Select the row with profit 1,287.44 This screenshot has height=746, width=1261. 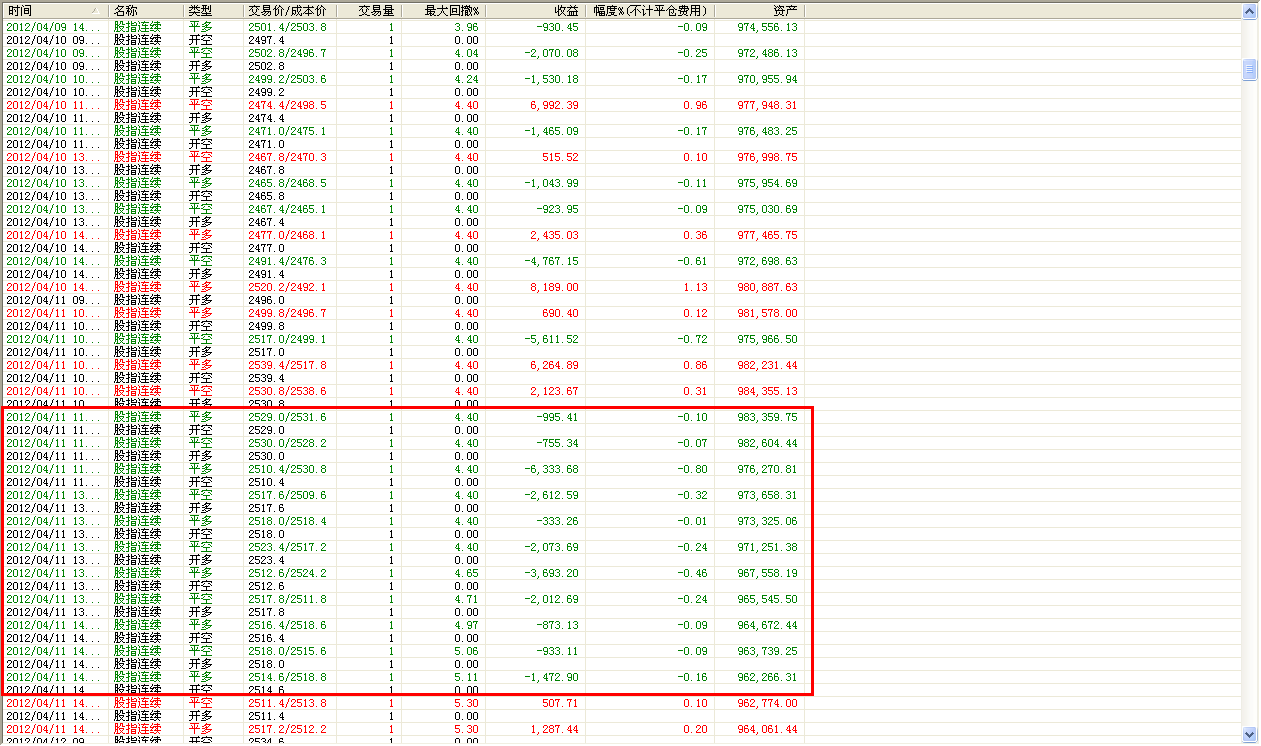[x=400, y=729]
